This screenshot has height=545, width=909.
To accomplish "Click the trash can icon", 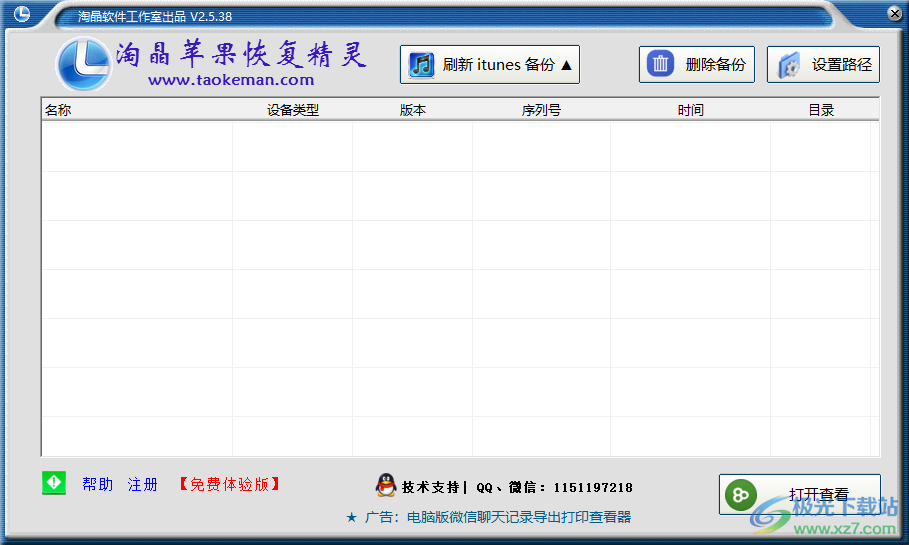I will [x=660, y=64].
